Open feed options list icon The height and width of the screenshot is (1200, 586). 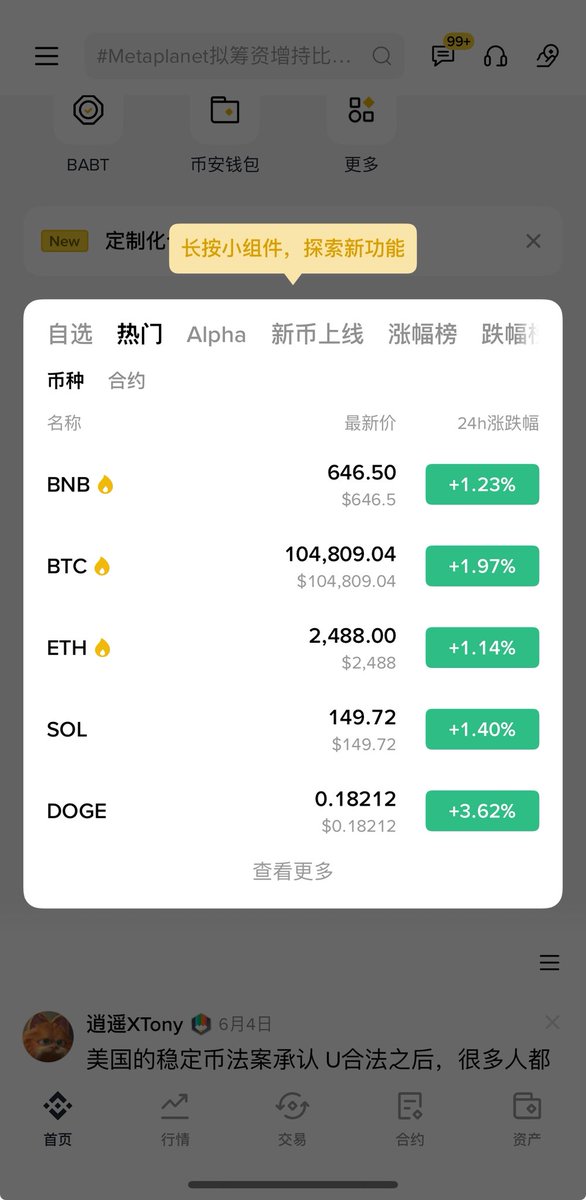549,963
